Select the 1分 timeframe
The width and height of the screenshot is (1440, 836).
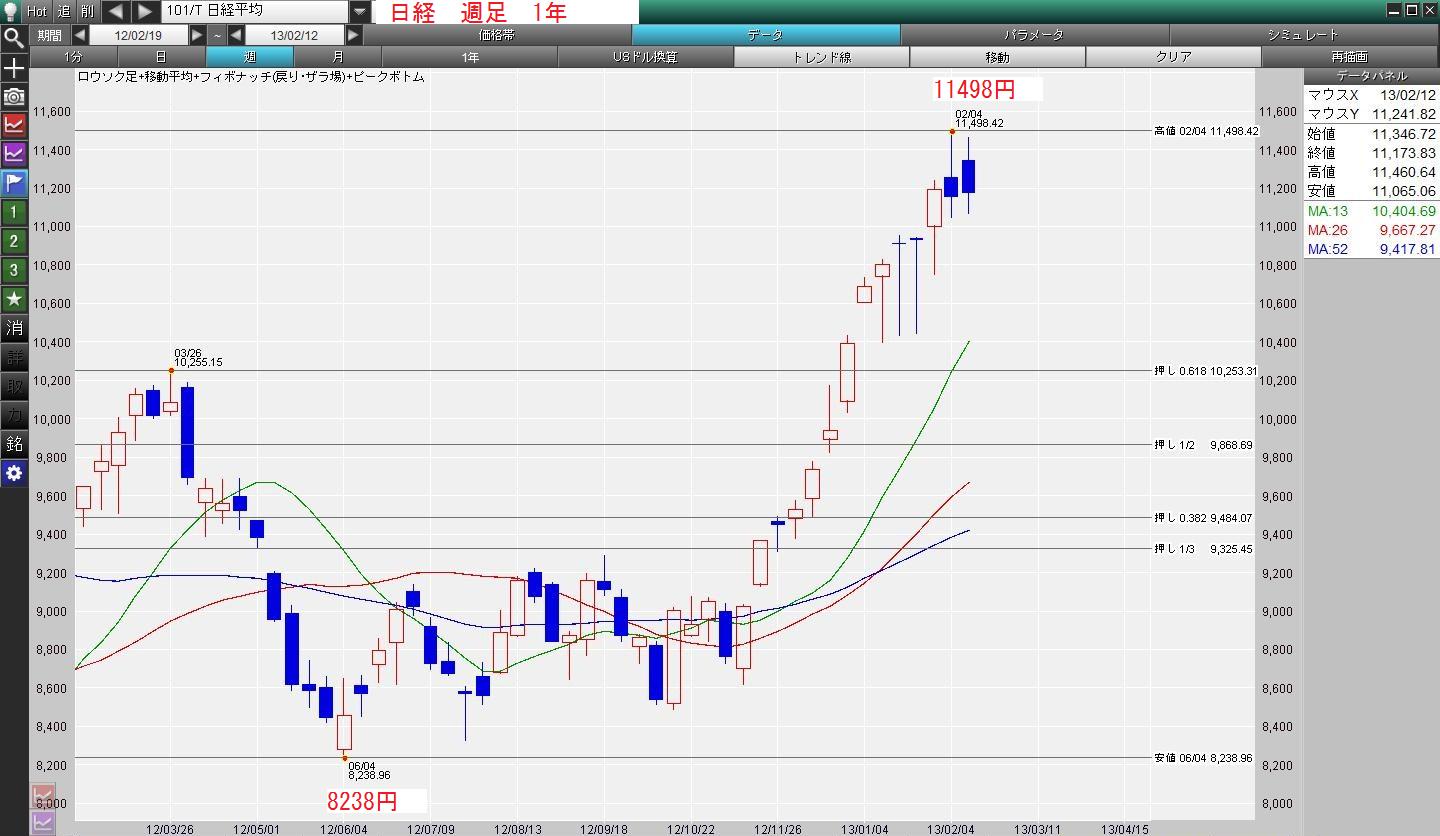[73, 57]
